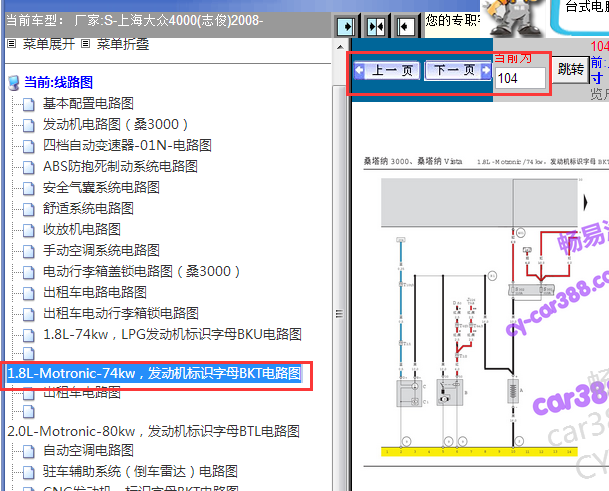The width and height of the screenshot is (609, 491).
Task: Click the cartoon mechanic mascot image
Action: click(513, 19)
